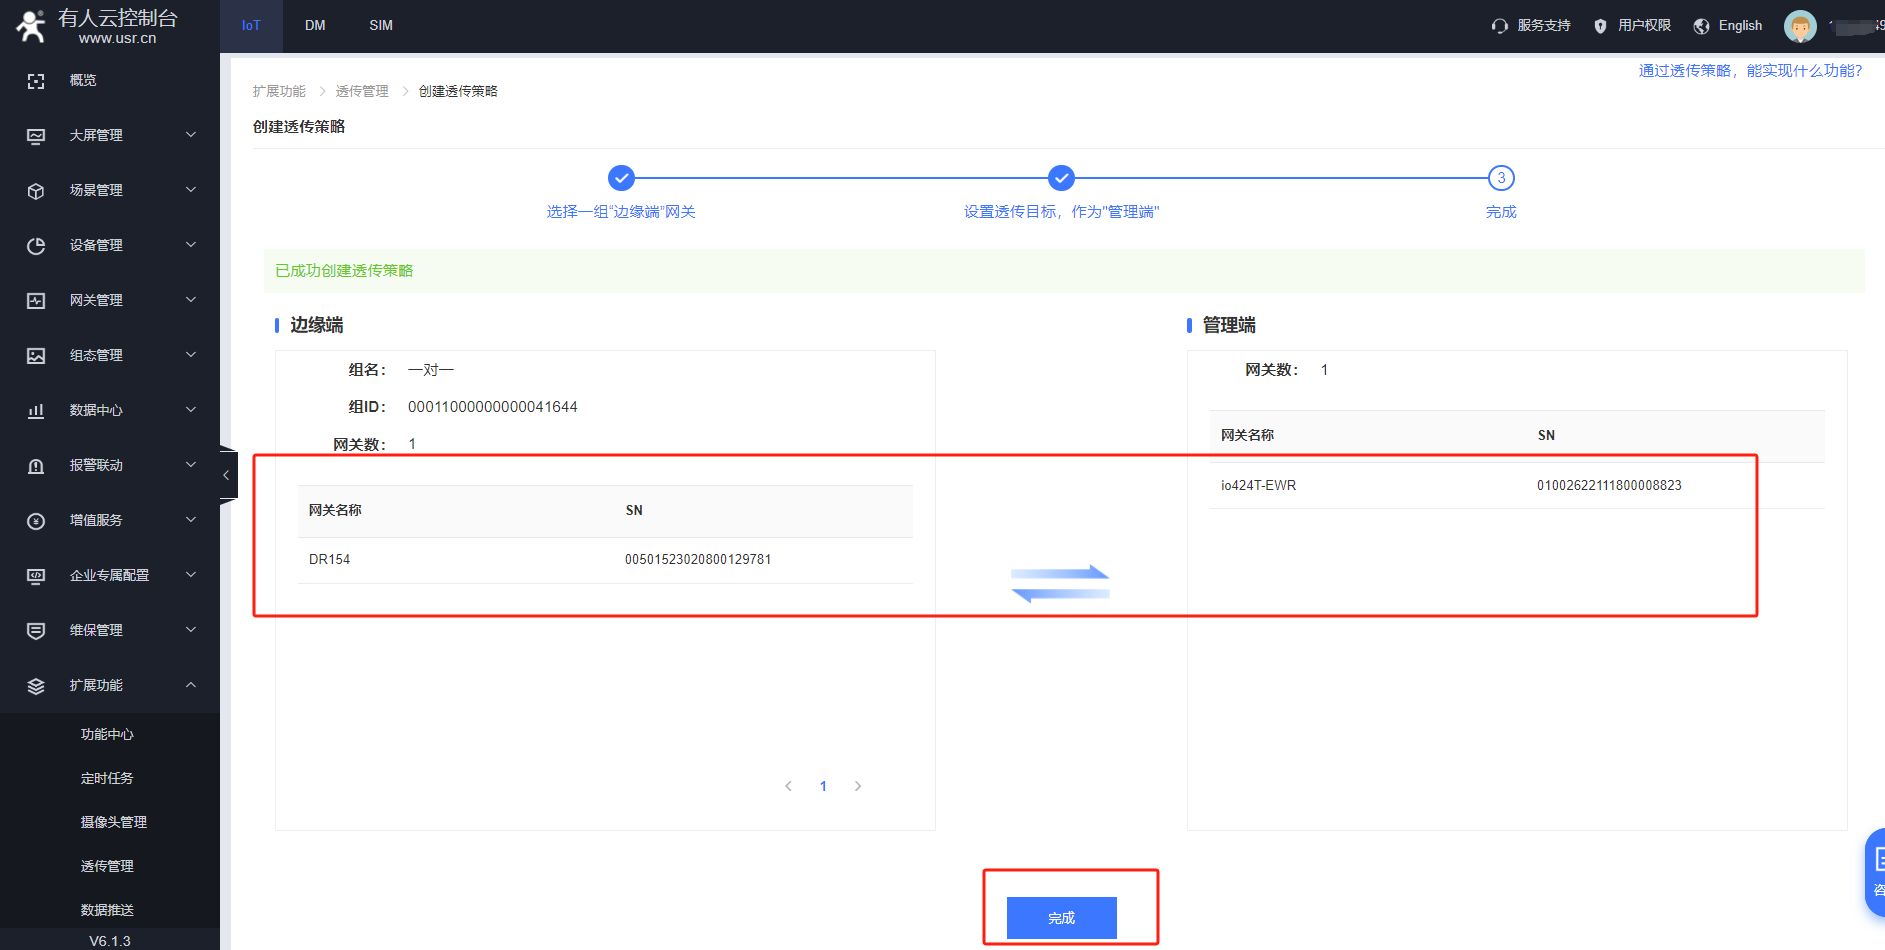Select page 1 in pagination
The width and height of the screenshot is (1885, 950).
[x=823, y=786]
